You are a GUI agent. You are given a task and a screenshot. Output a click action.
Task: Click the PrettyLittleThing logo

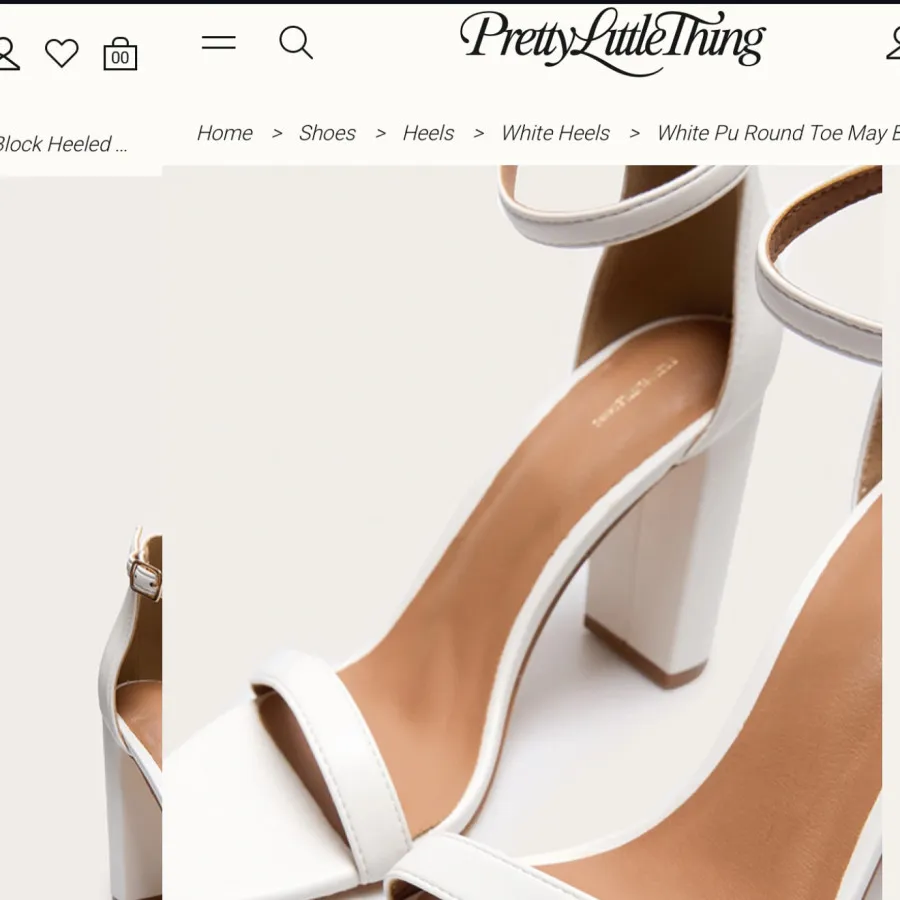pos(612,41)
